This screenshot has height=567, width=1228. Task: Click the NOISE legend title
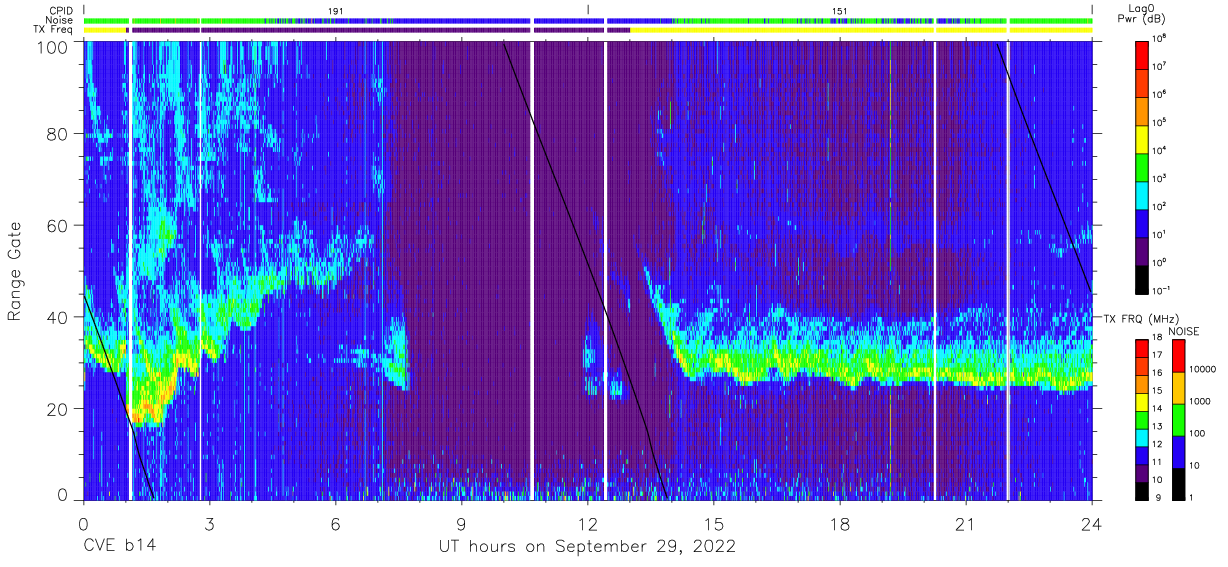point(1183,330)
